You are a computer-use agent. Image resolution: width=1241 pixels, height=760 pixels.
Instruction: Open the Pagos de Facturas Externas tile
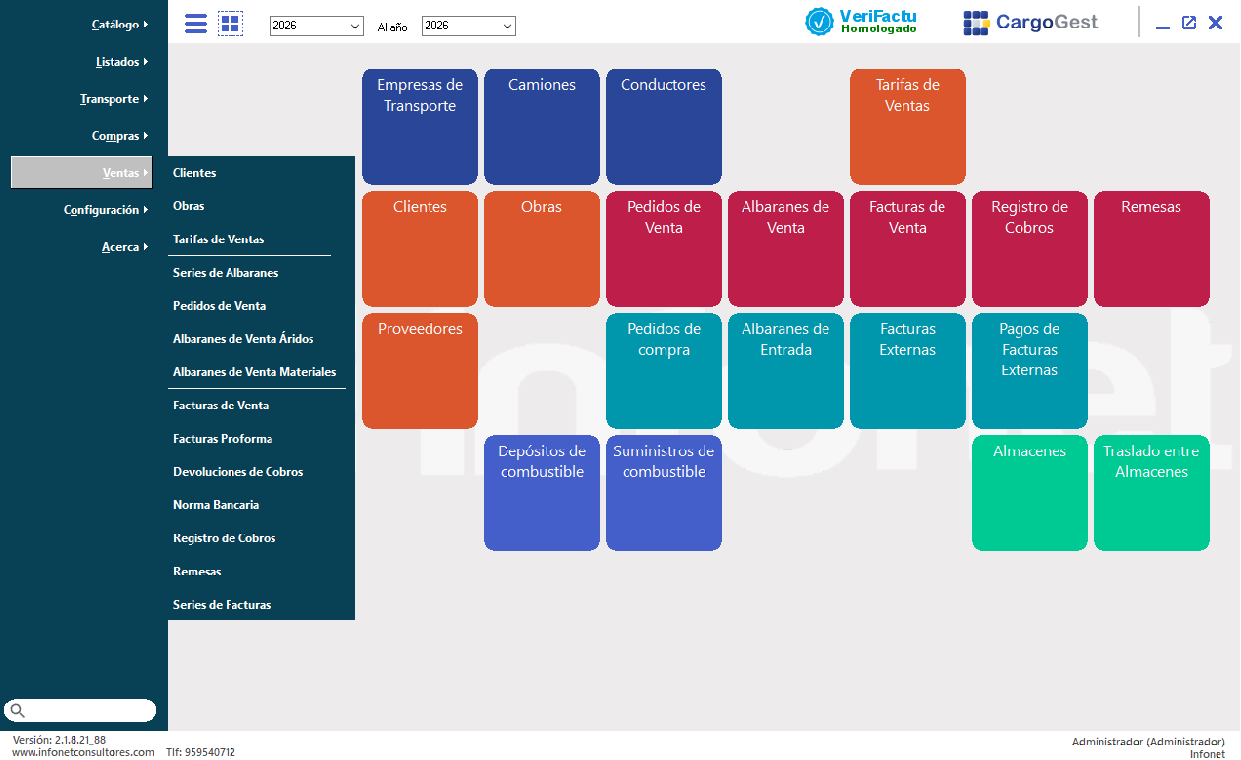[1030, 371]
